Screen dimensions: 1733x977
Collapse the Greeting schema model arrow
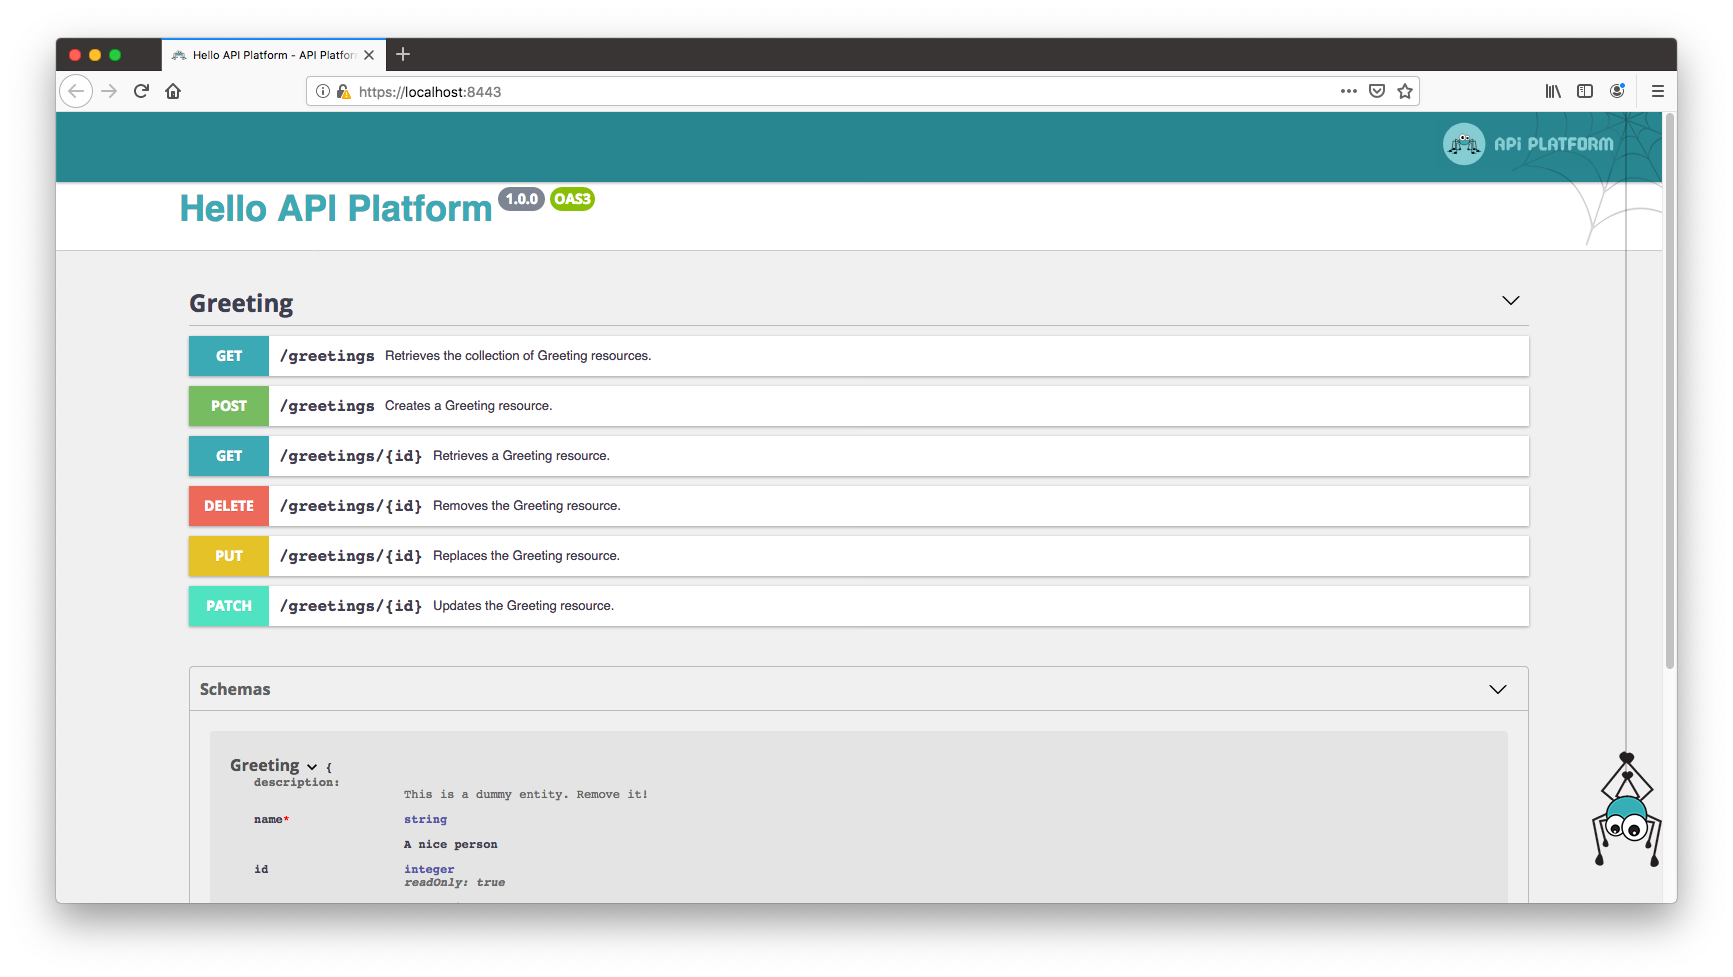[x=312, y=767]
